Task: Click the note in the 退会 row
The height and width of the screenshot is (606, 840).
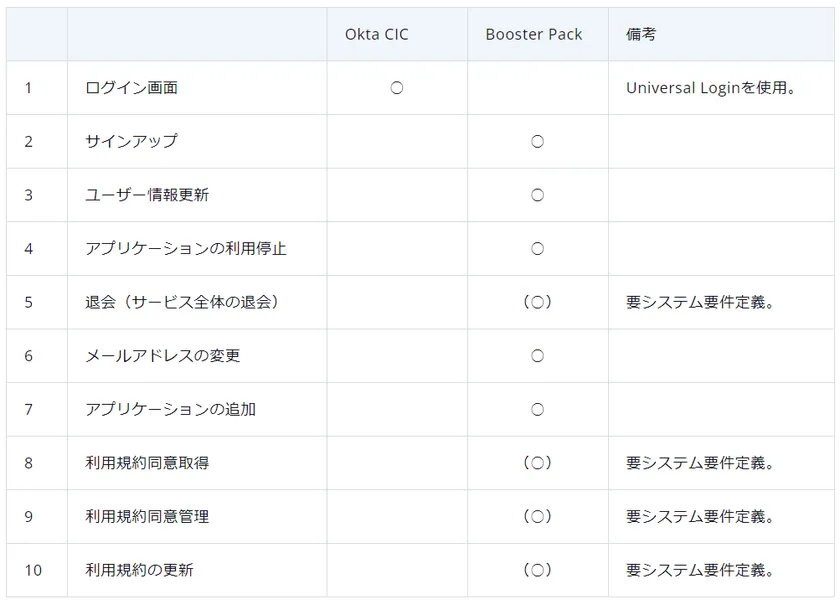Action: tap(701, 302)
